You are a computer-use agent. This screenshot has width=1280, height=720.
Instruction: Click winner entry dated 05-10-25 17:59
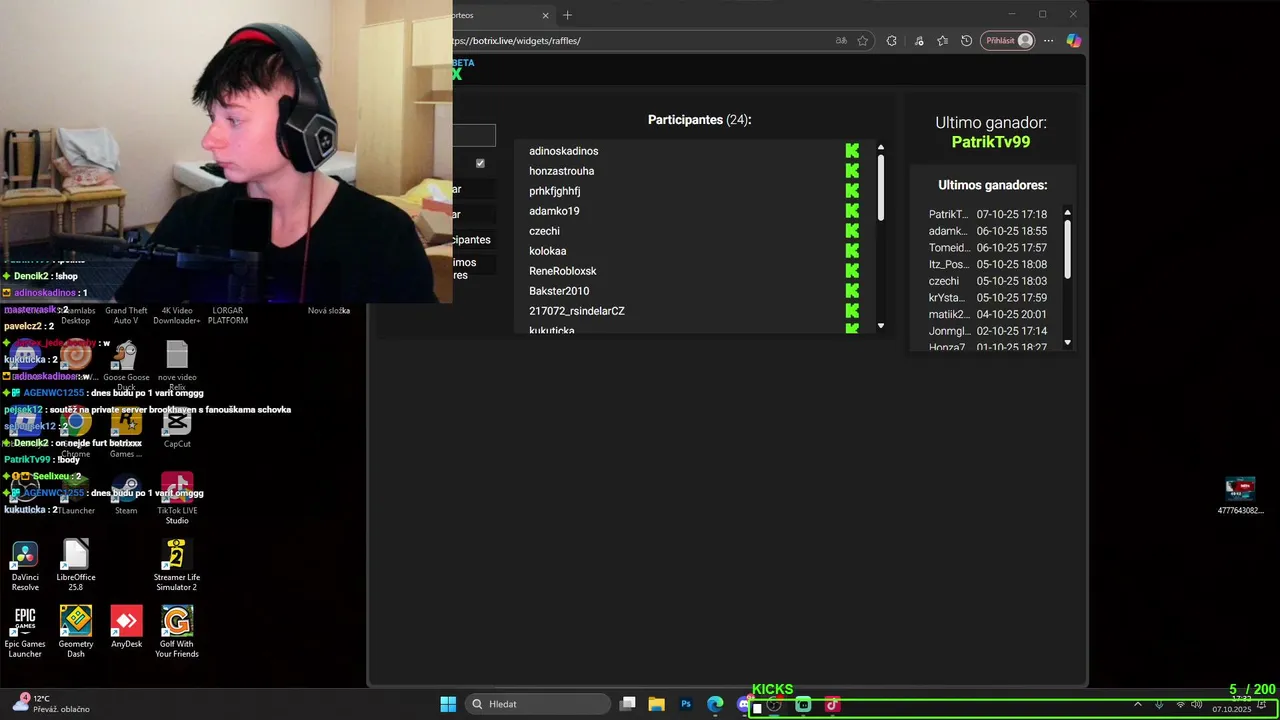click(x=988, y=298)
